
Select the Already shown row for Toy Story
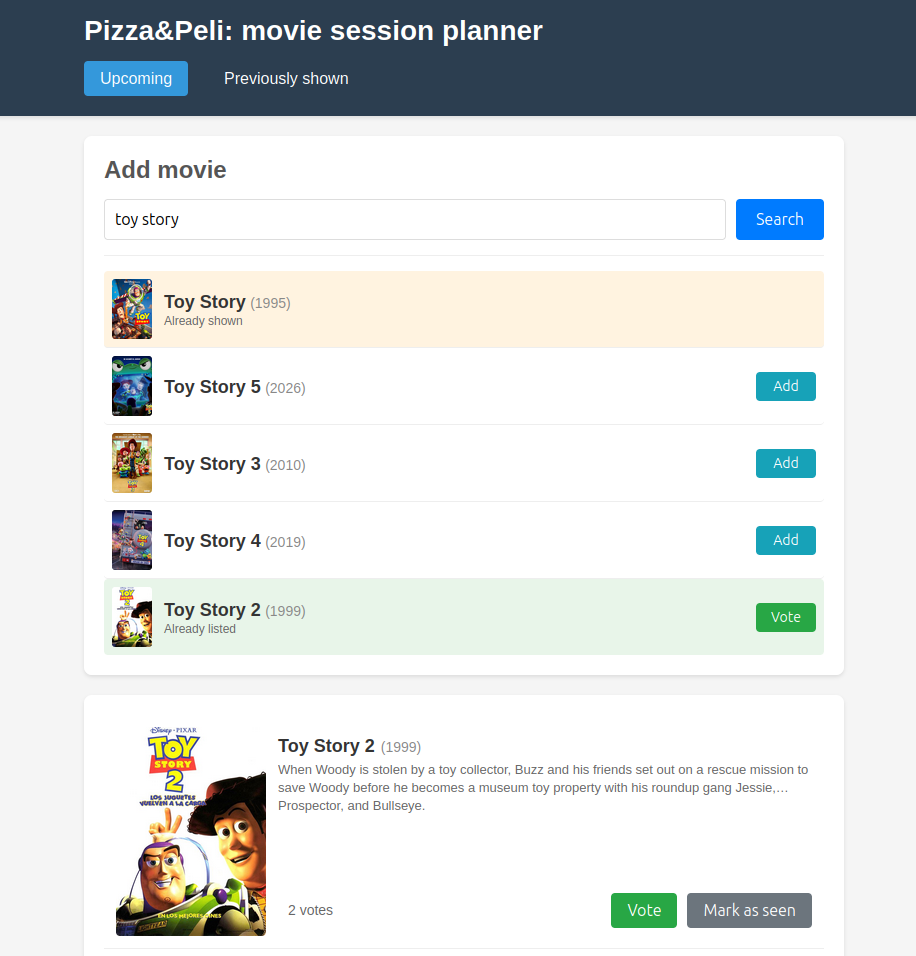pyautogui.click(x=463, y=308)
